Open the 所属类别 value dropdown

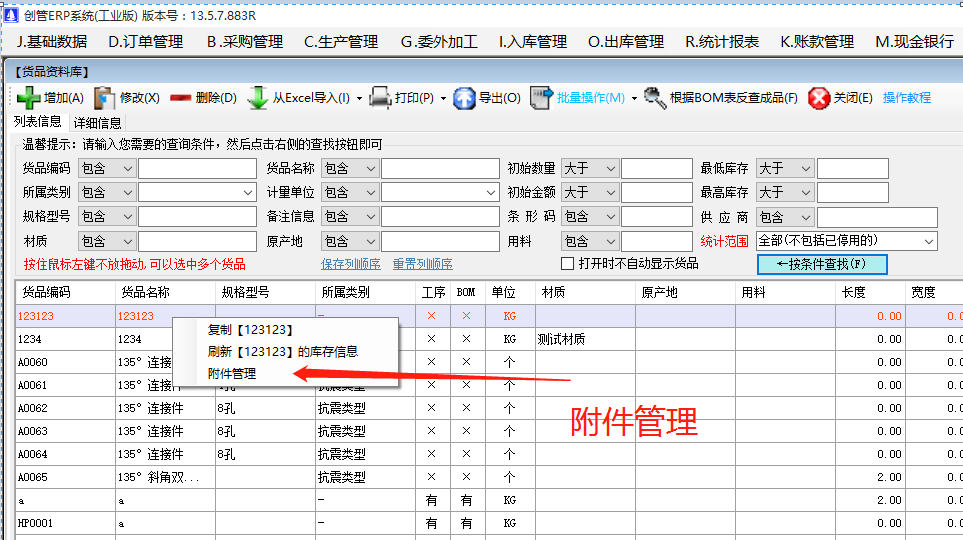(x=248, y=192)
